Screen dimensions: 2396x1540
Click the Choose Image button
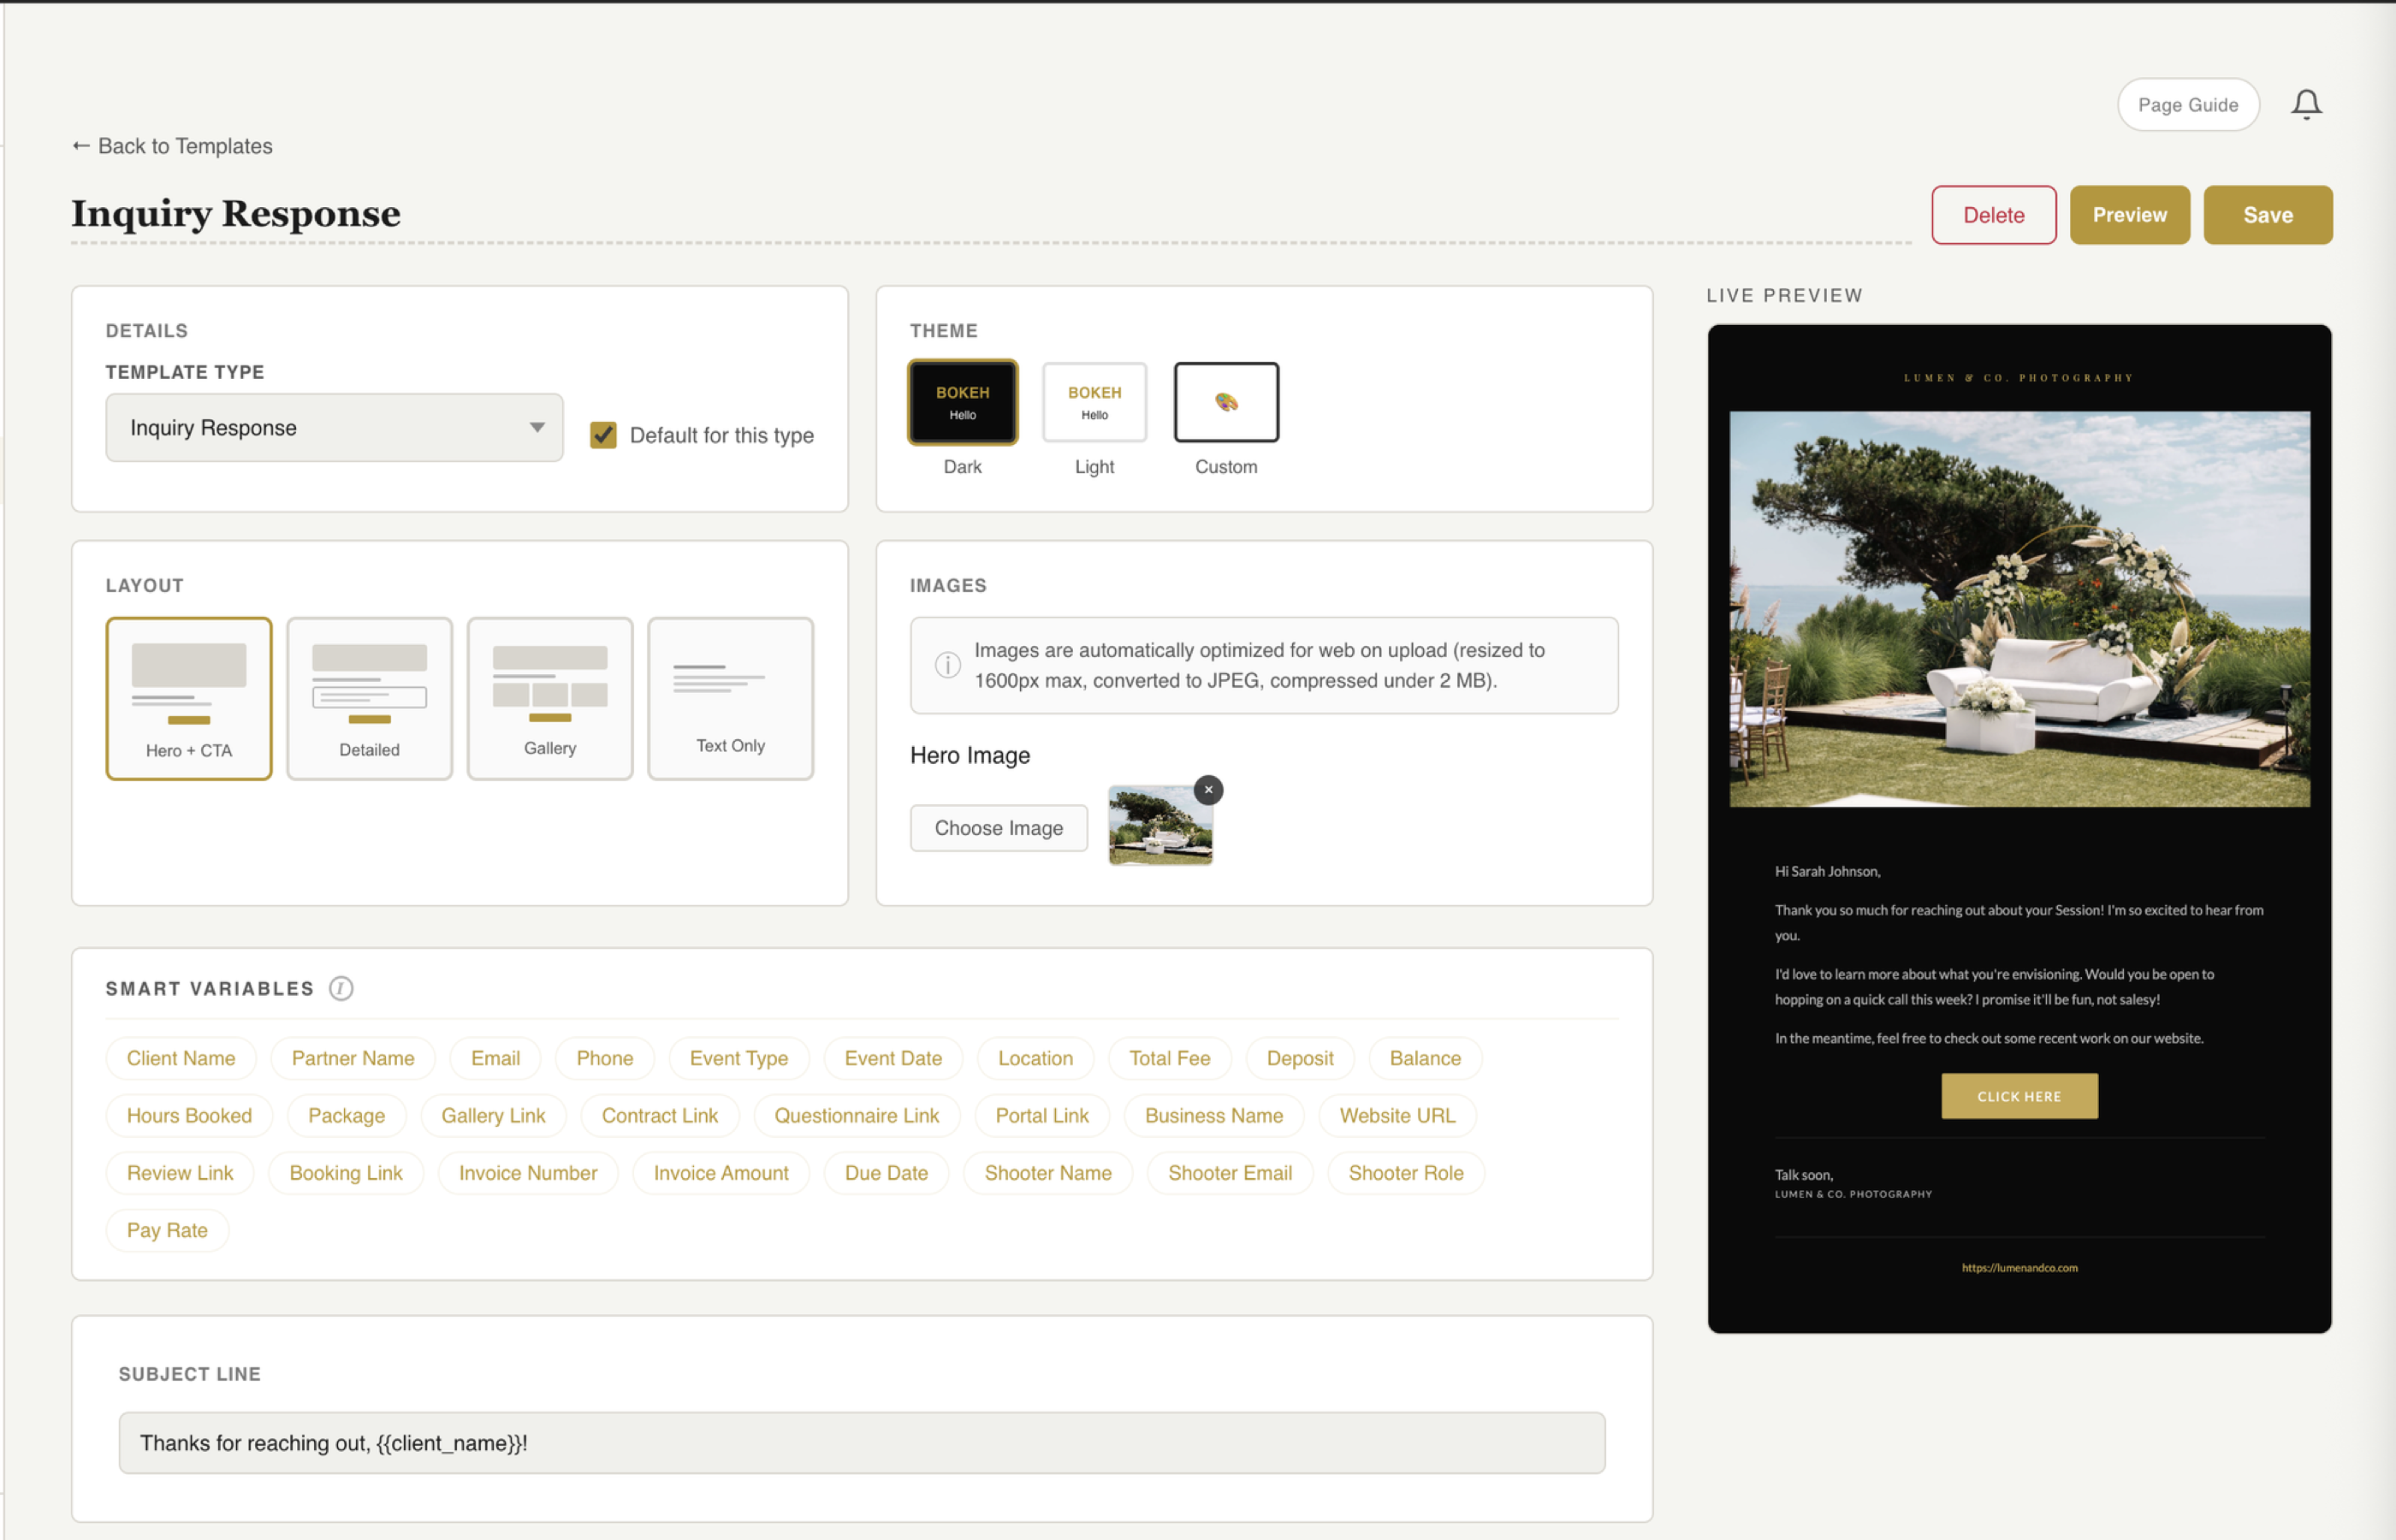point(998,828)
